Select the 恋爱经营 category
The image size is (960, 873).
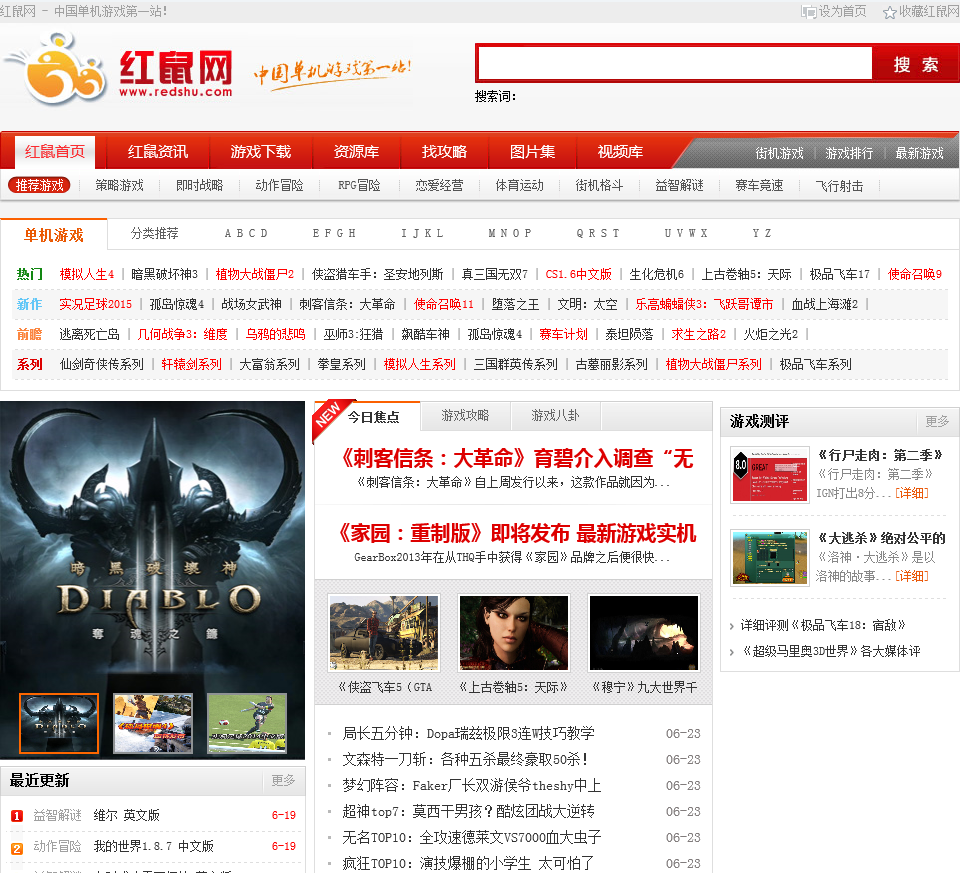[x=439, y=185]
